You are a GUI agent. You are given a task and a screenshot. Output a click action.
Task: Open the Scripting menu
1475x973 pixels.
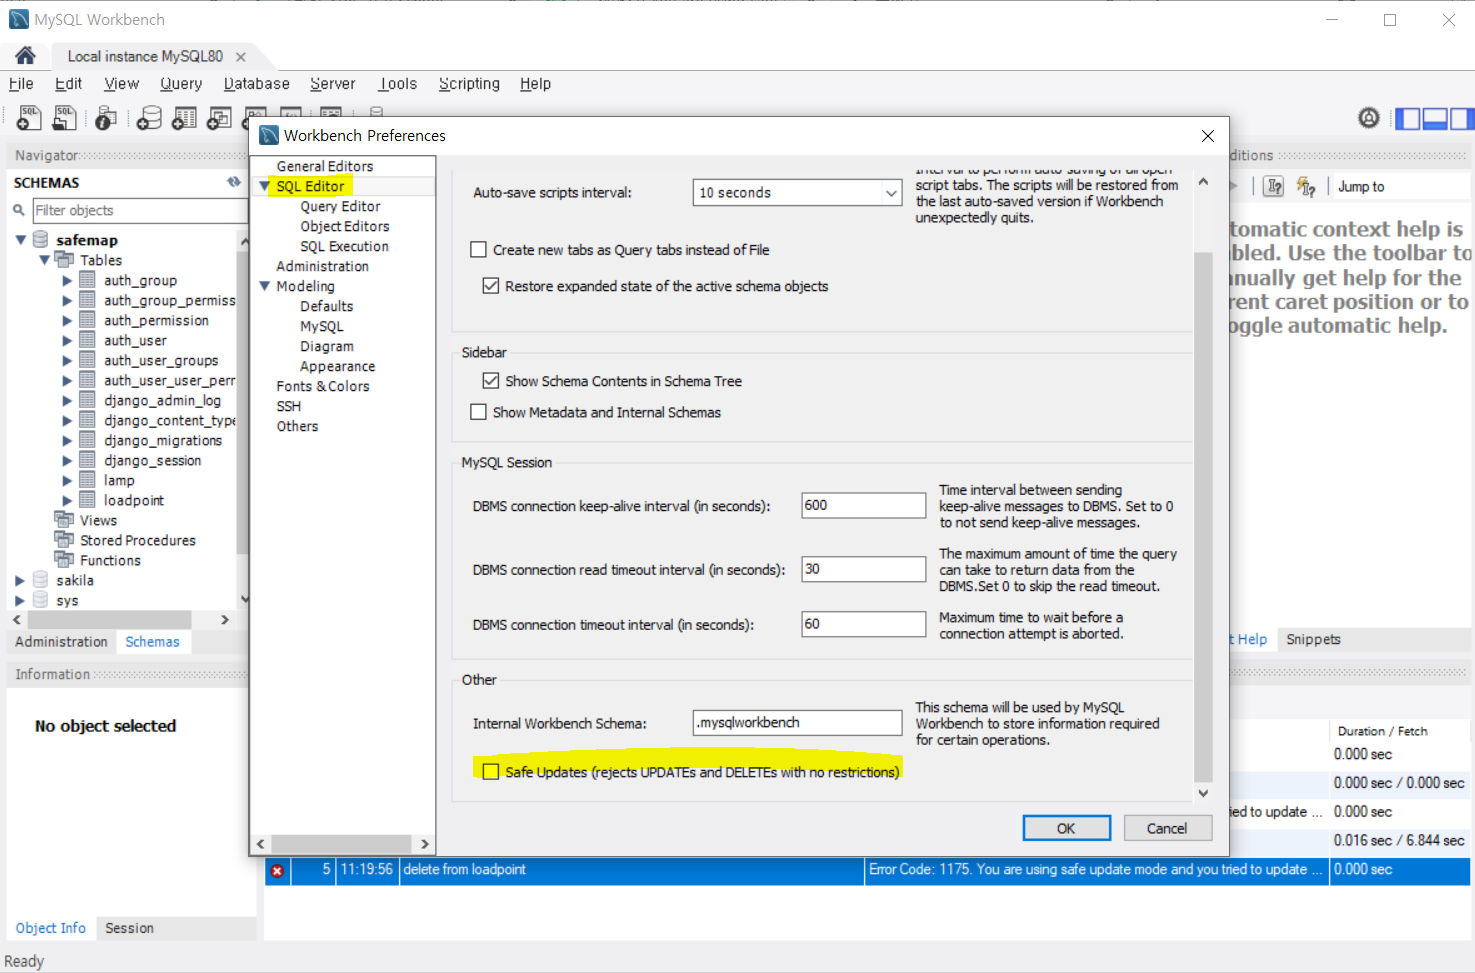[x=469, y=84]
